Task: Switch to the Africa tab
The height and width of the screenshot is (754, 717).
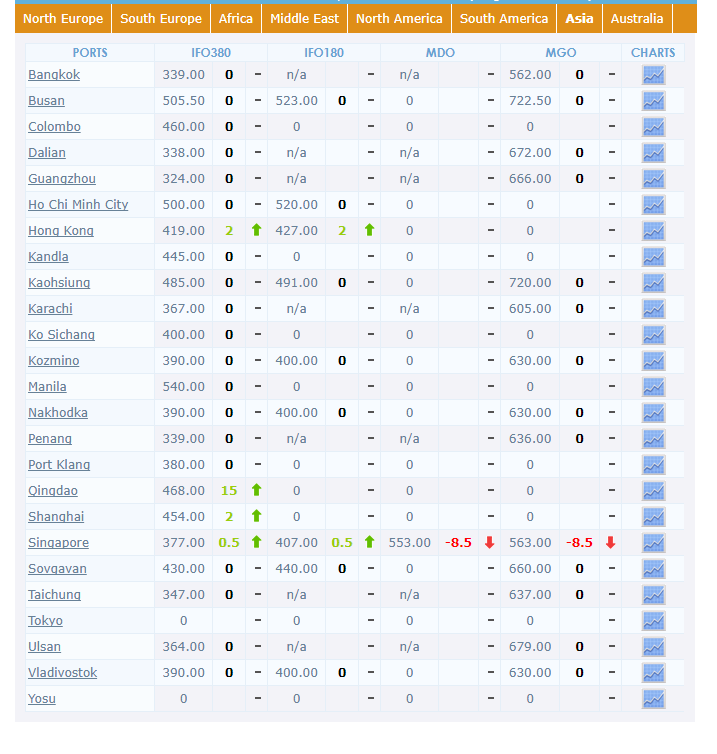Action: pyautogui.click(x=236, y=19)
